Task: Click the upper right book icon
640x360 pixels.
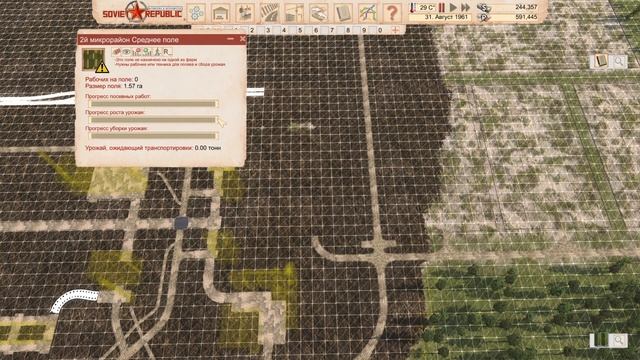Action: 600,61
